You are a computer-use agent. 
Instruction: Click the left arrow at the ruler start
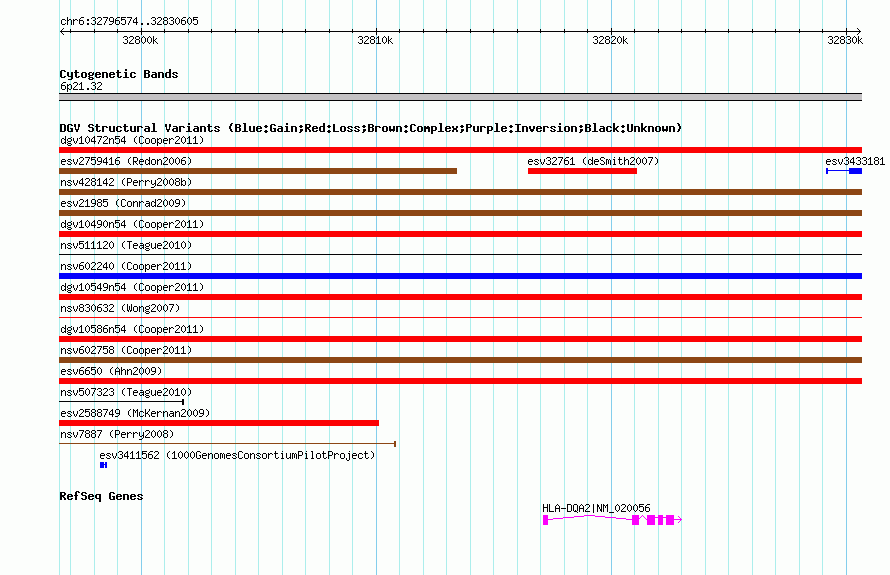[x=64, y=31]
